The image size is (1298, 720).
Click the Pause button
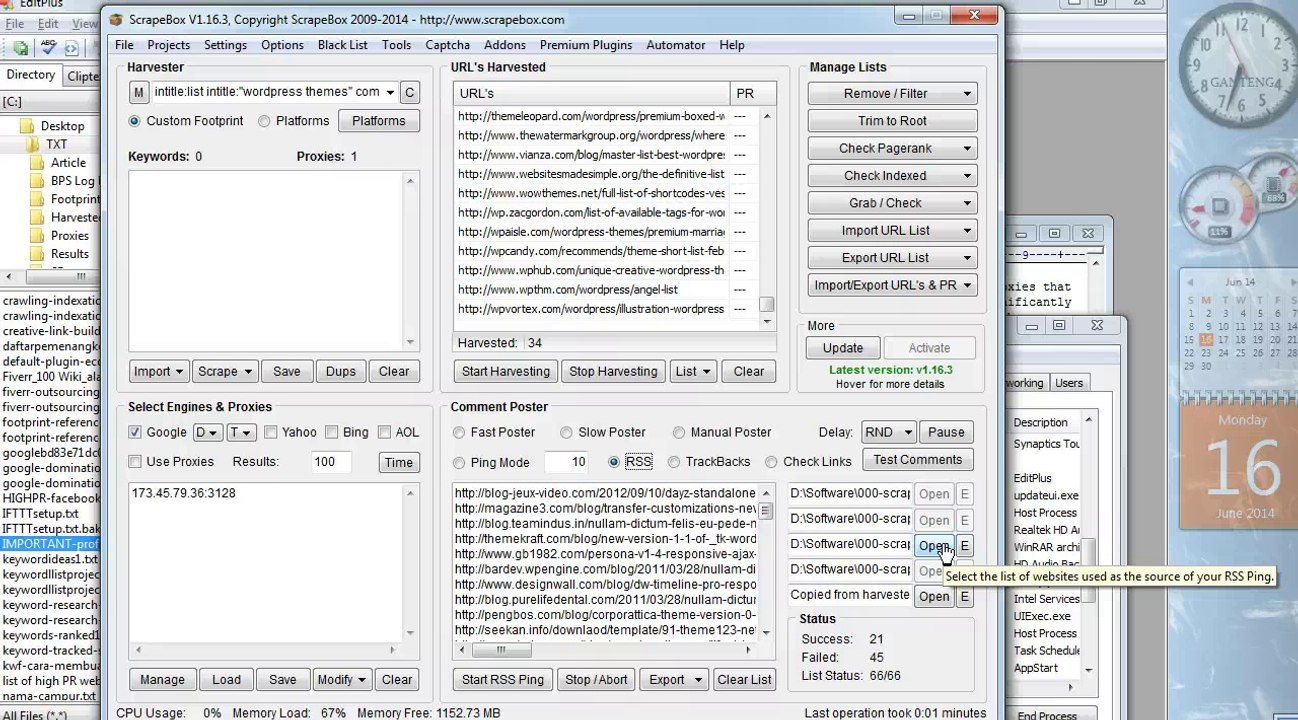tap(946, 432)
